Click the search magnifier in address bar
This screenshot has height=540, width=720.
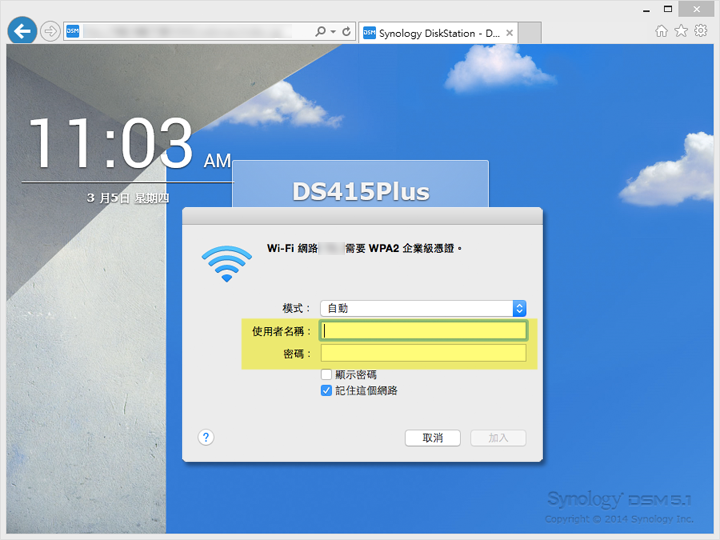click(x=321, y=31)
